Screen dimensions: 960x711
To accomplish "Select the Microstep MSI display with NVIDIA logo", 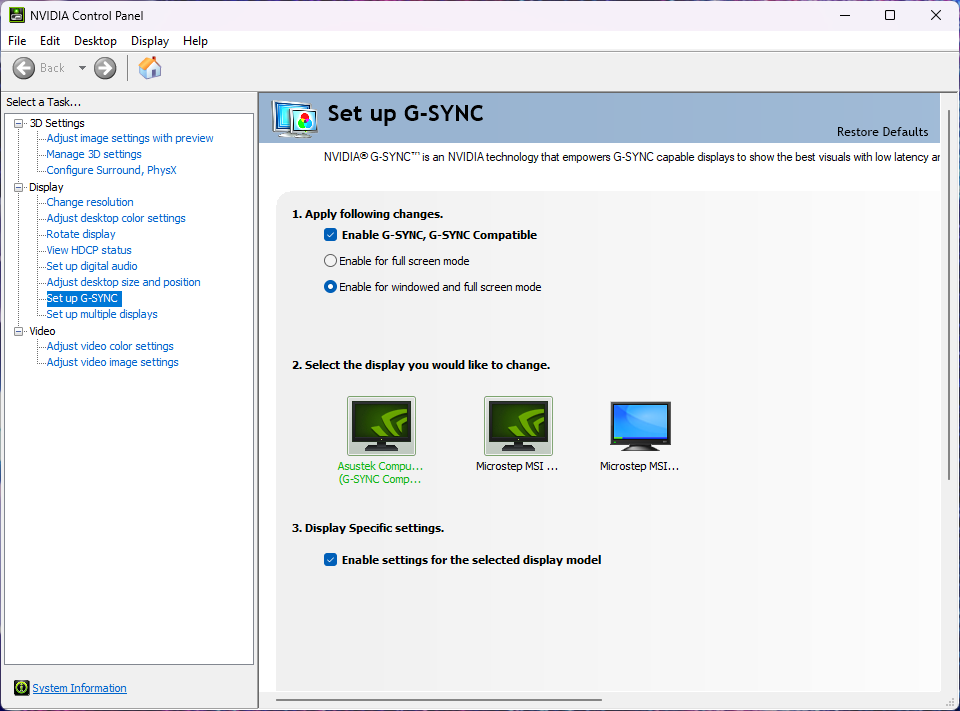I will 519,426.
